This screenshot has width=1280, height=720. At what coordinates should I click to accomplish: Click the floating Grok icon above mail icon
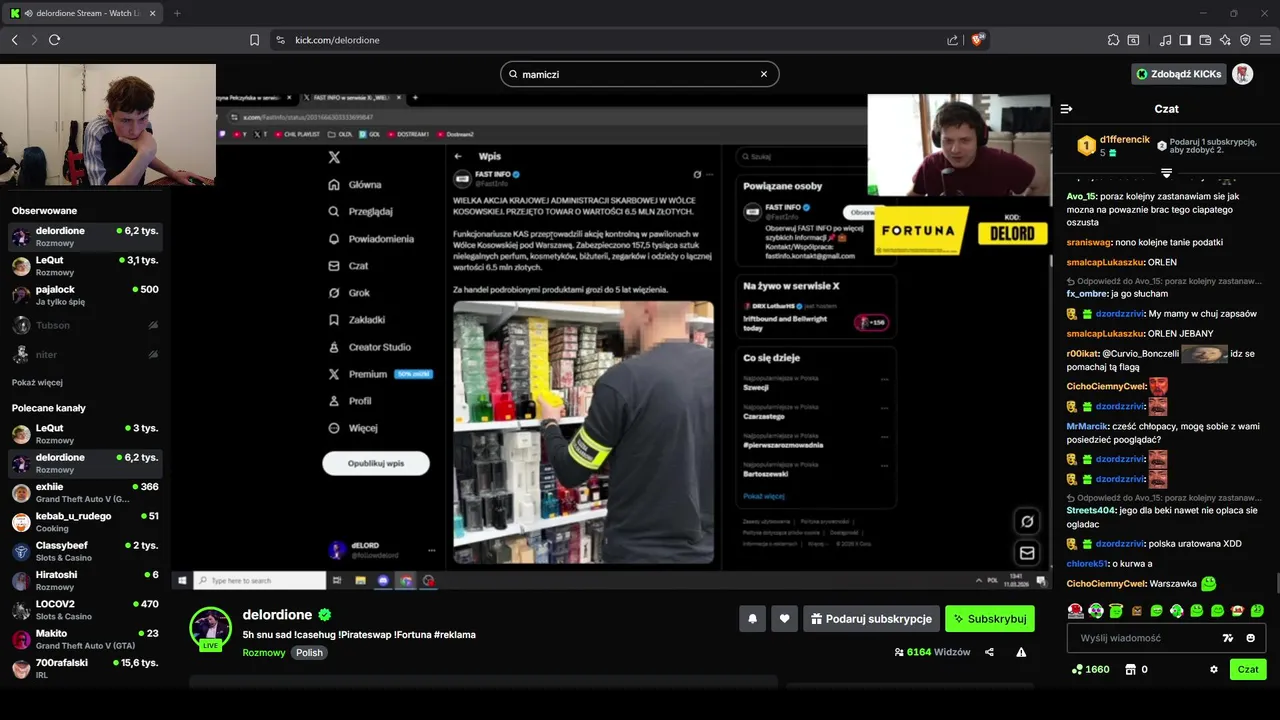[1027, 521]
